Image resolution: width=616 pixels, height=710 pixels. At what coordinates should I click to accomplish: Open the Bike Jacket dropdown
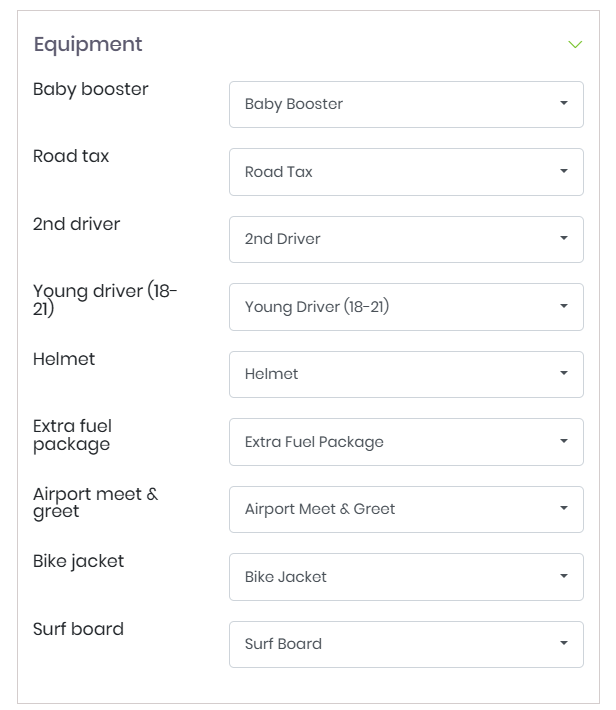click(x=405, y=577)
